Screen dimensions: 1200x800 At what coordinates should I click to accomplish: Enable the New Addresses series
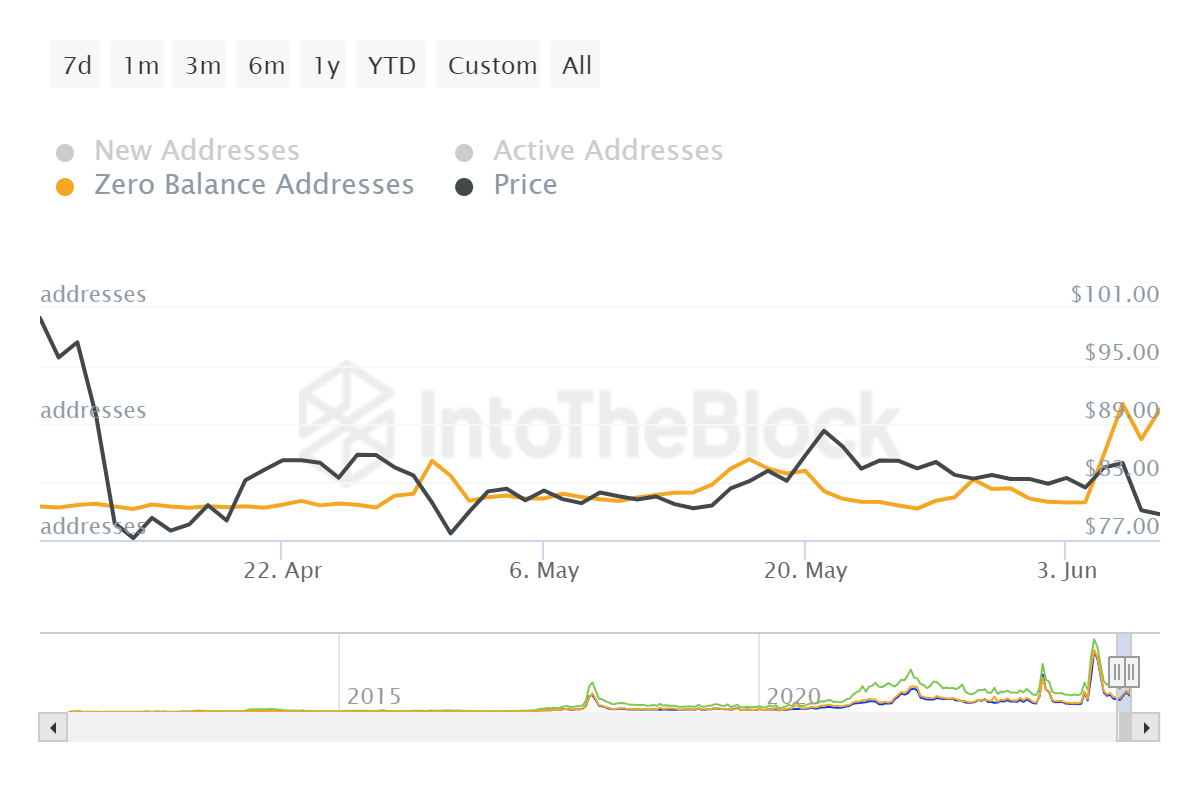(x=196, y=150)
